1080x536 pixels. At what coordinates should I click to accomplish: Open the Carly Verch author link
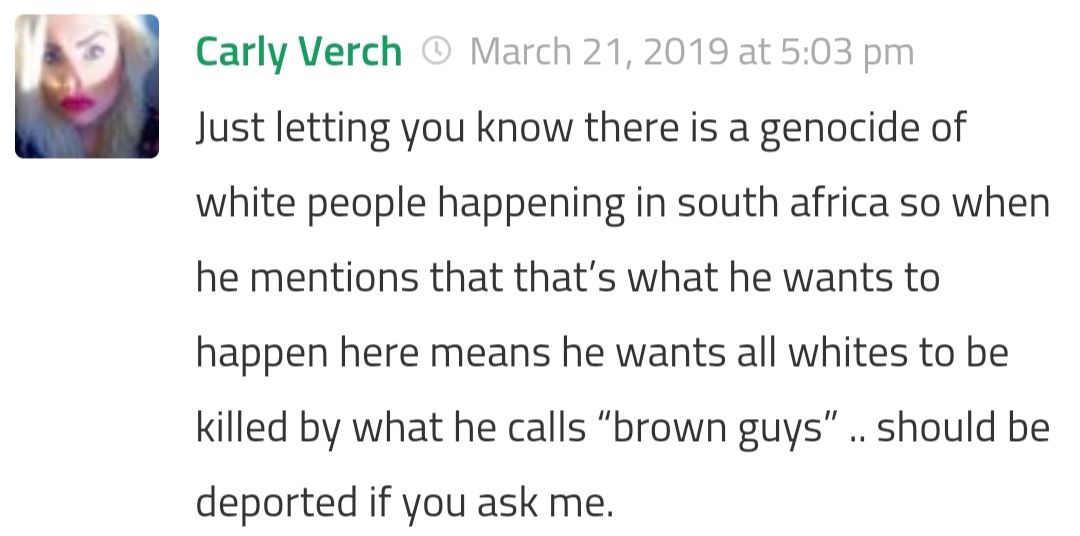[x=298, y=52]
